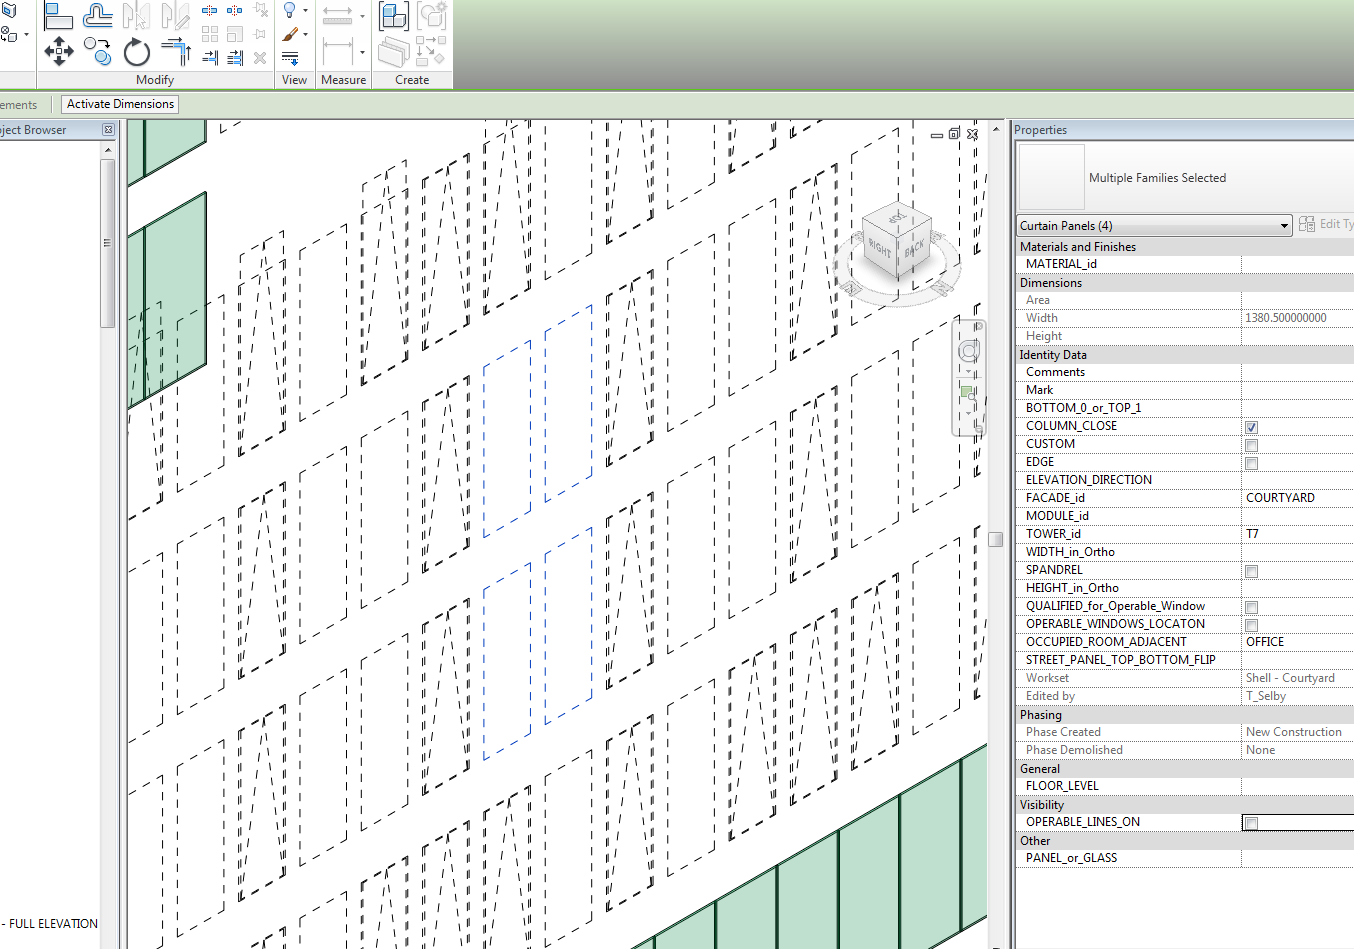1354x949 pixels.
Task: Click the BACK face of ViewCube
Action: tap(914, 249)
